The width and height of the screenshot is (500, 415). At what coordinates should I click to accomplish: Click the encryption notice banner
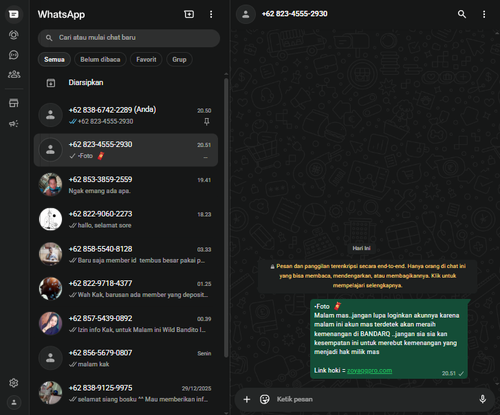pos(367,276)
